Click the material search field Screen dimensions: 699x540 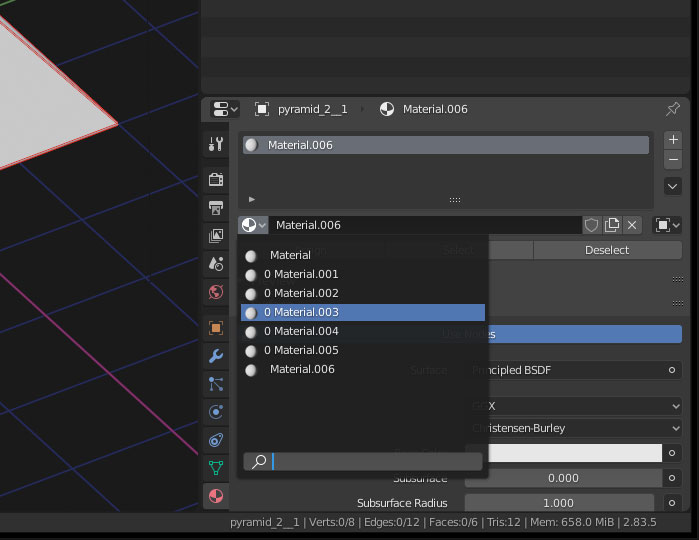(363, 462)
